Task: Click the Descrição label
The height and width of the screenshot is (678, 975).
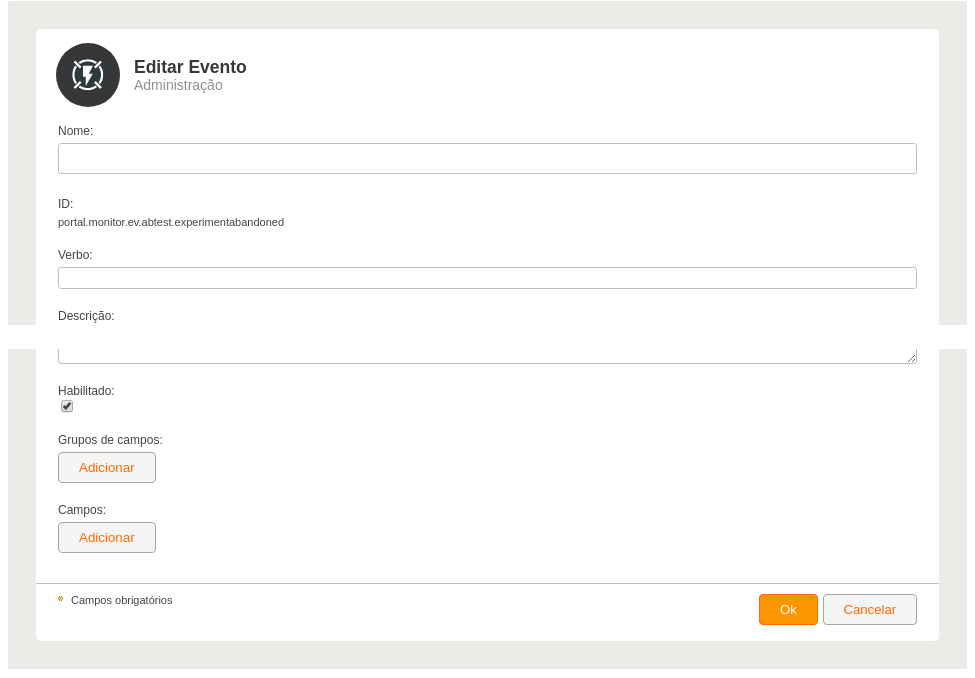Action: coord(86,316)
